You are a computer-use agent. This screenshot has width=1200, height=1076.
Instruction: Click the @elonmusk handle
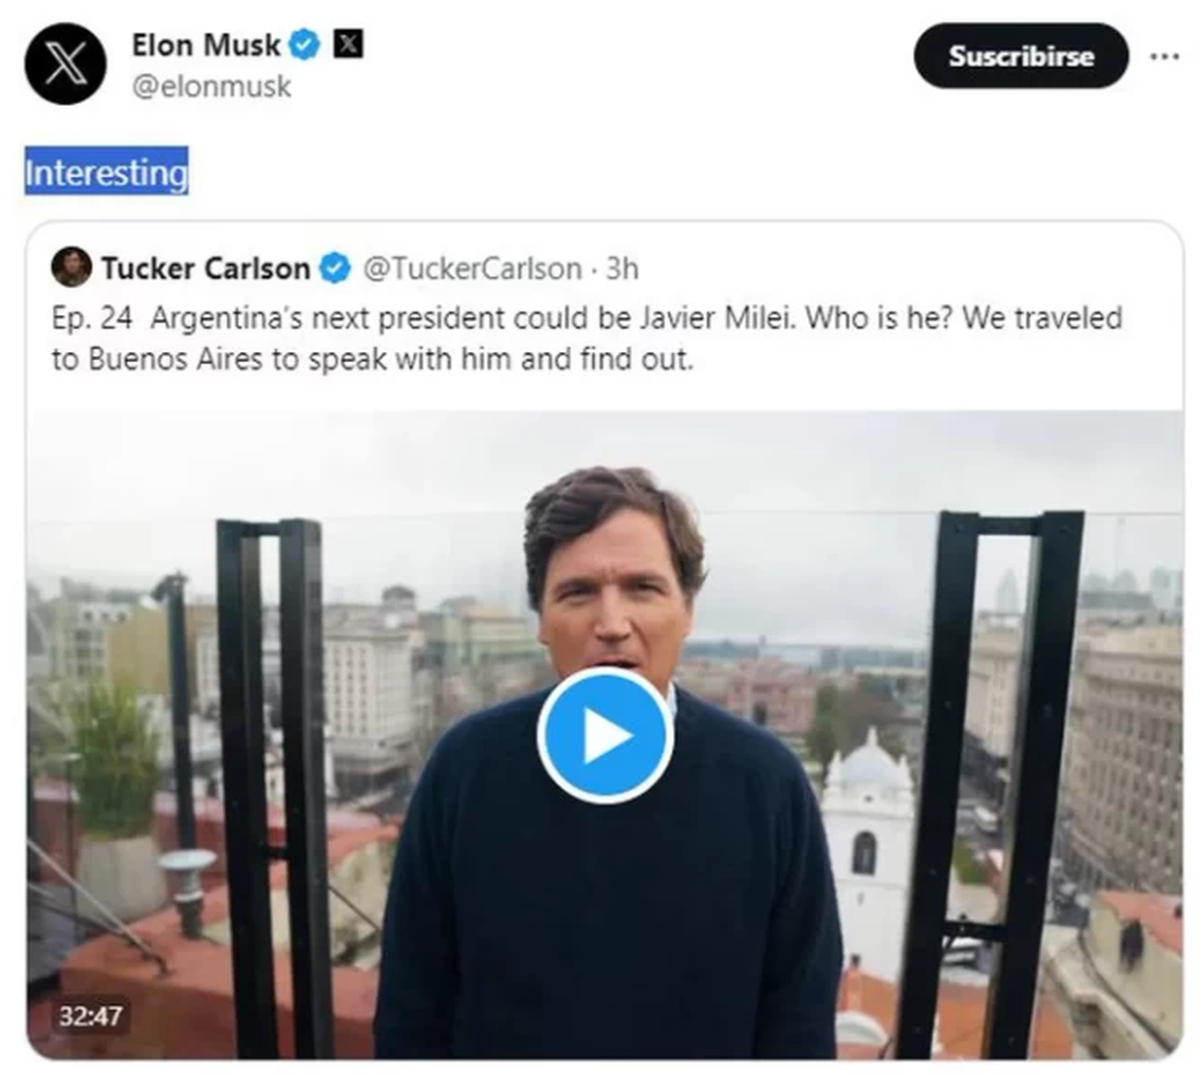pos(212,87)
